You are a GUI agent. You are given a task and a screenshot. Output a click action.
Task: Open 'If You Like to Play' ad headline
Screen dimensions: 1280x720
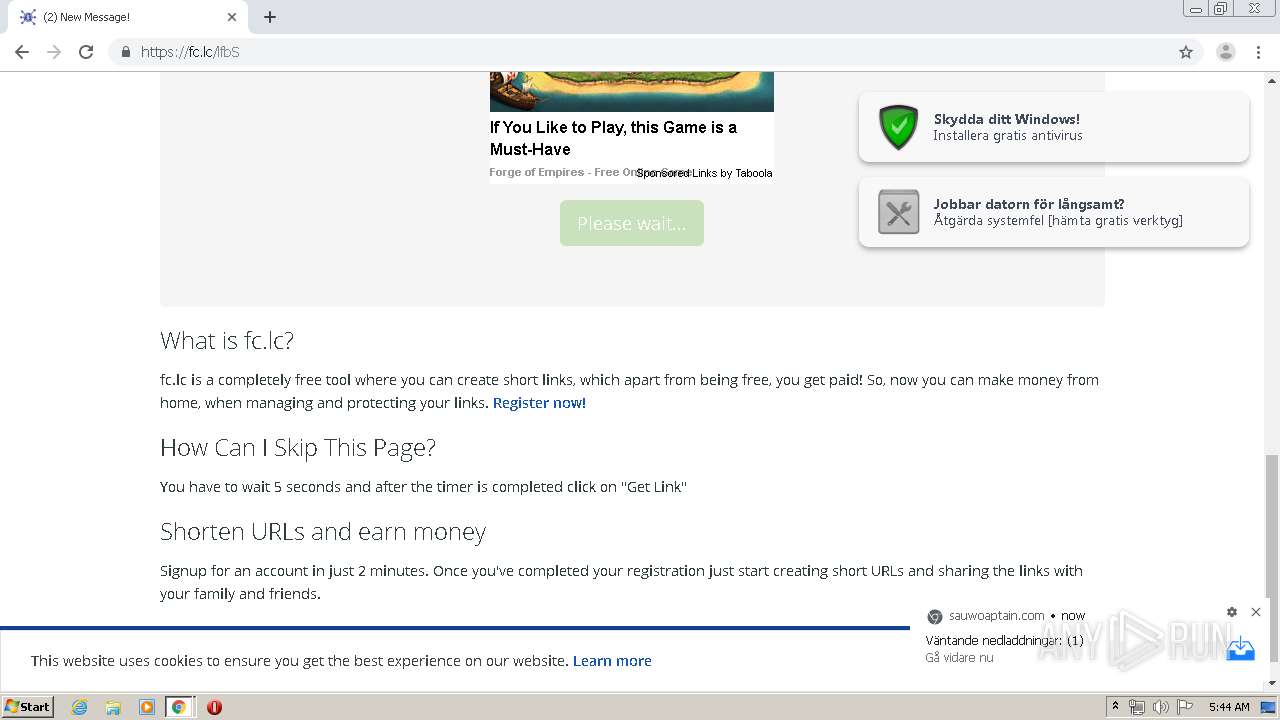613,138
